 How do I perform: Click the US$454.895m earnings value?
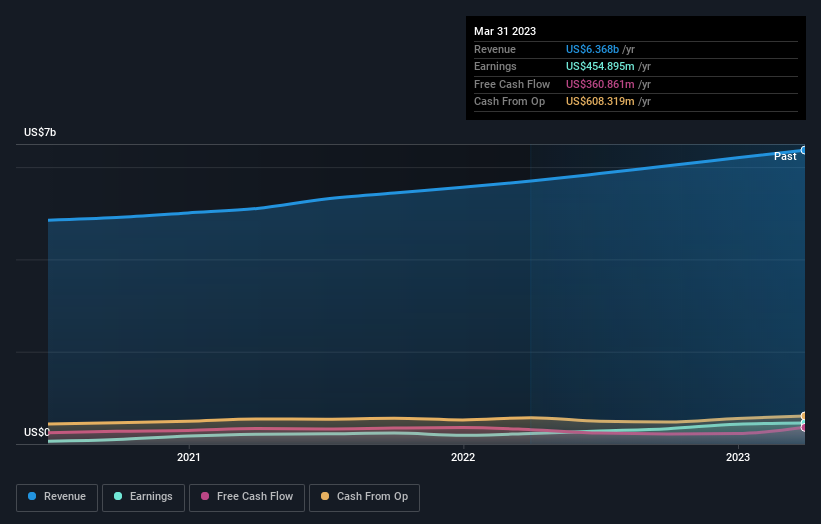point(600,66)
